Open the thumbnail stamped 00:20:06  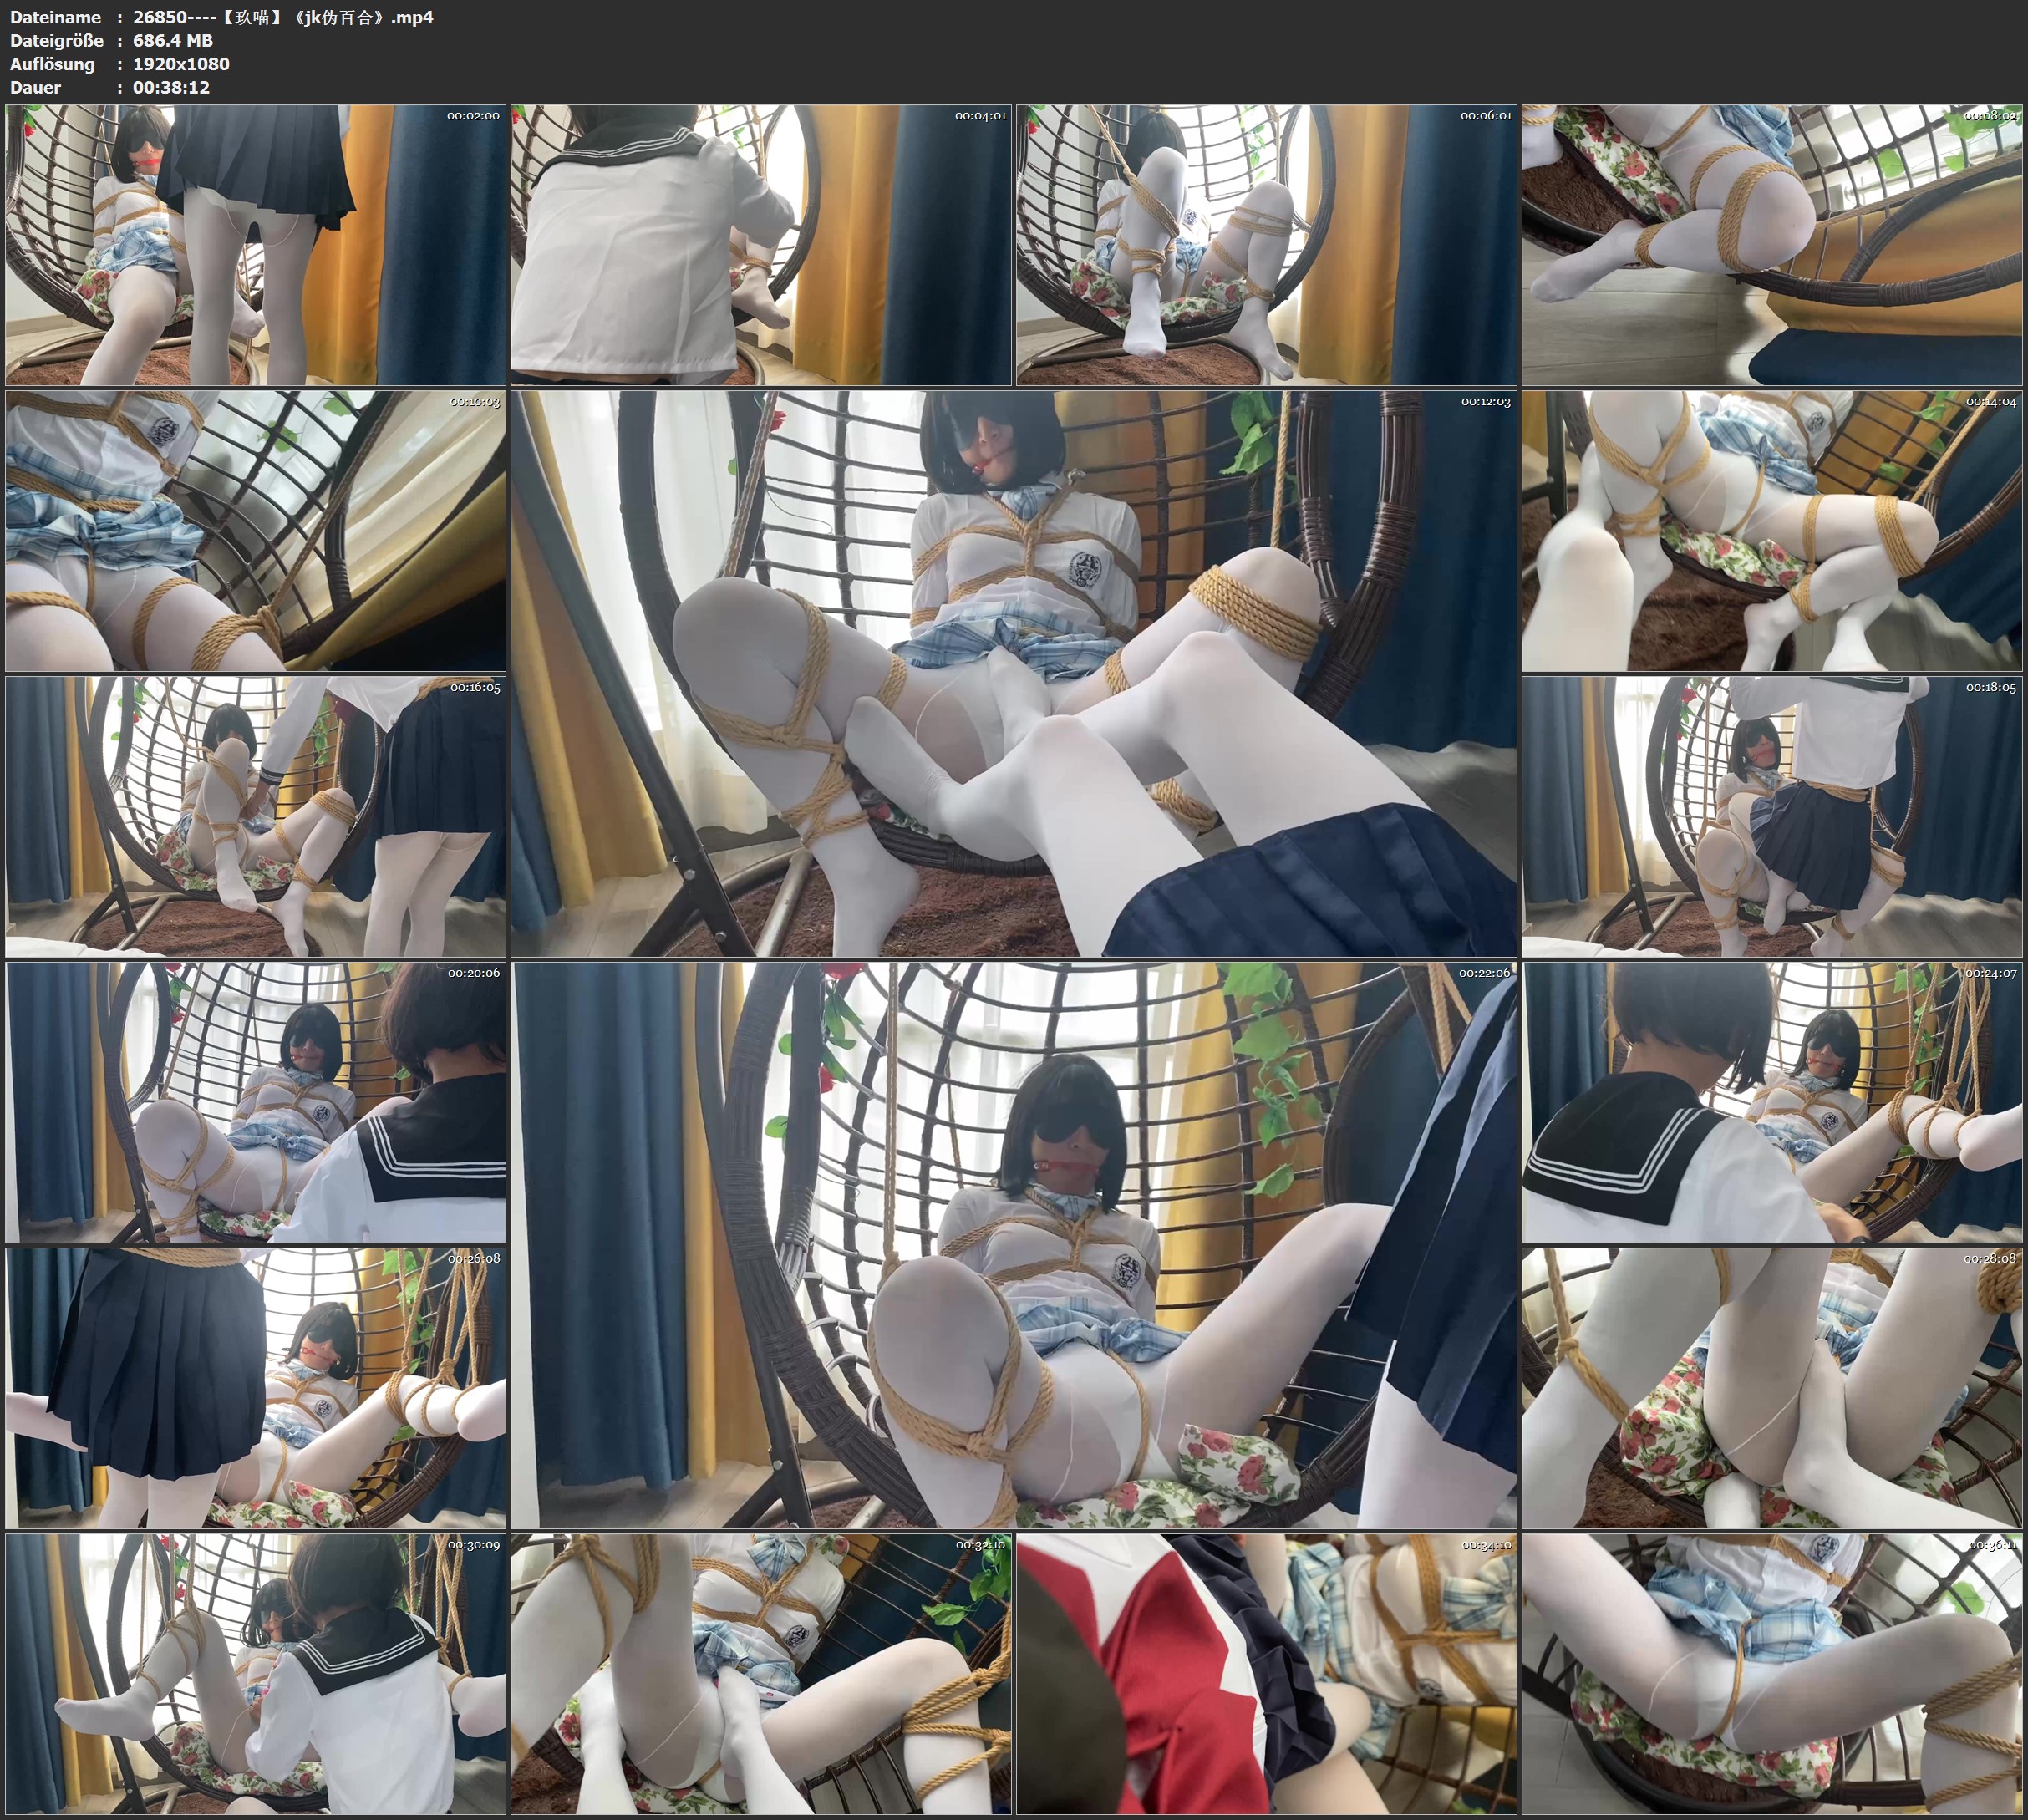coord(255,1103)
